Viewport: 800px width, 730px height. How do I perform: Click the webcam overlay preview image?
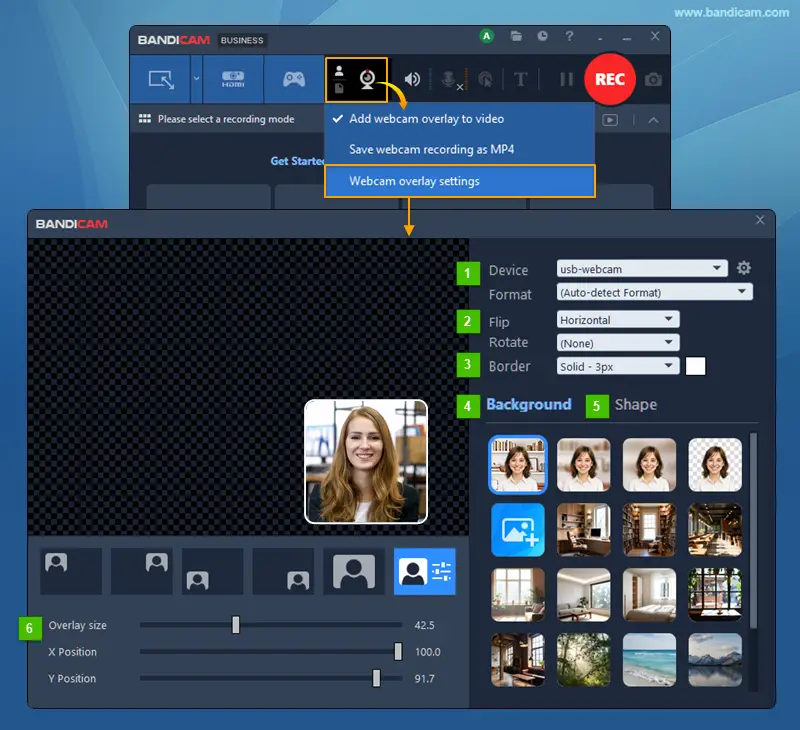(366, 462)
